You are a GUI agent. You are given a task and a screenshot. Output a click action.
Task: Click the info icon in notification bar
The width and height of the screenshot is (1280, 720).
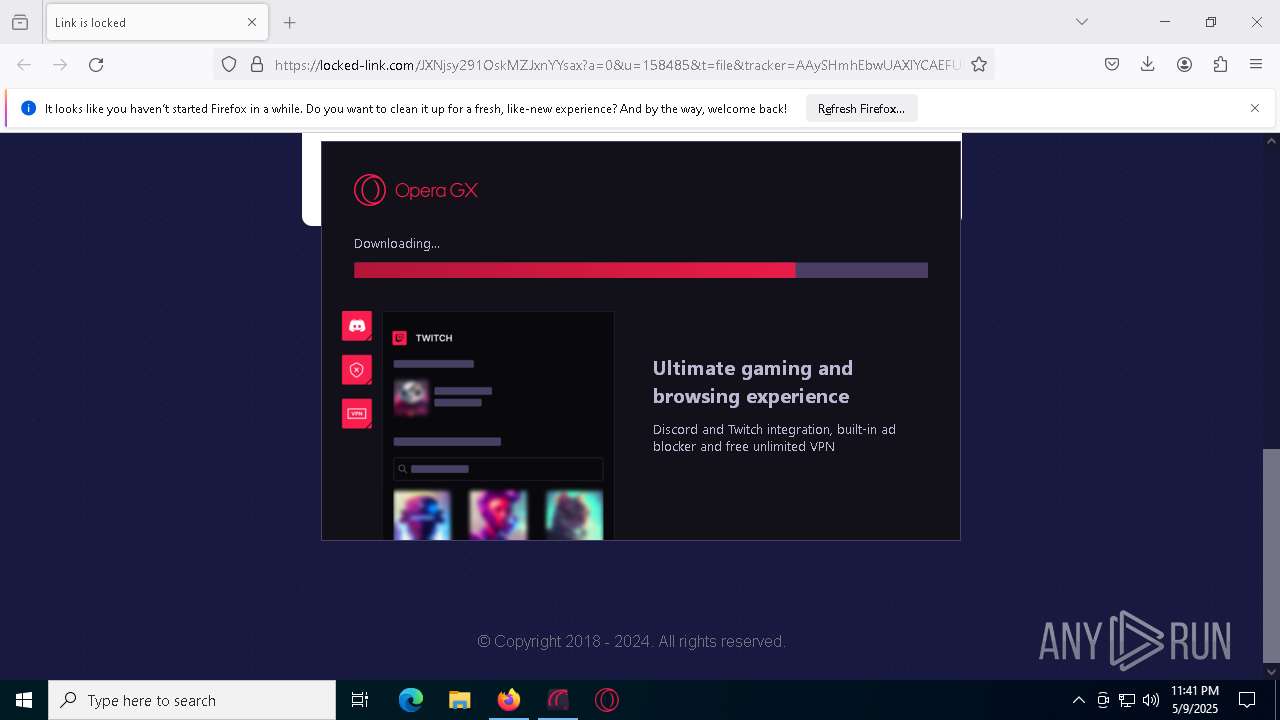pos(28,108)
